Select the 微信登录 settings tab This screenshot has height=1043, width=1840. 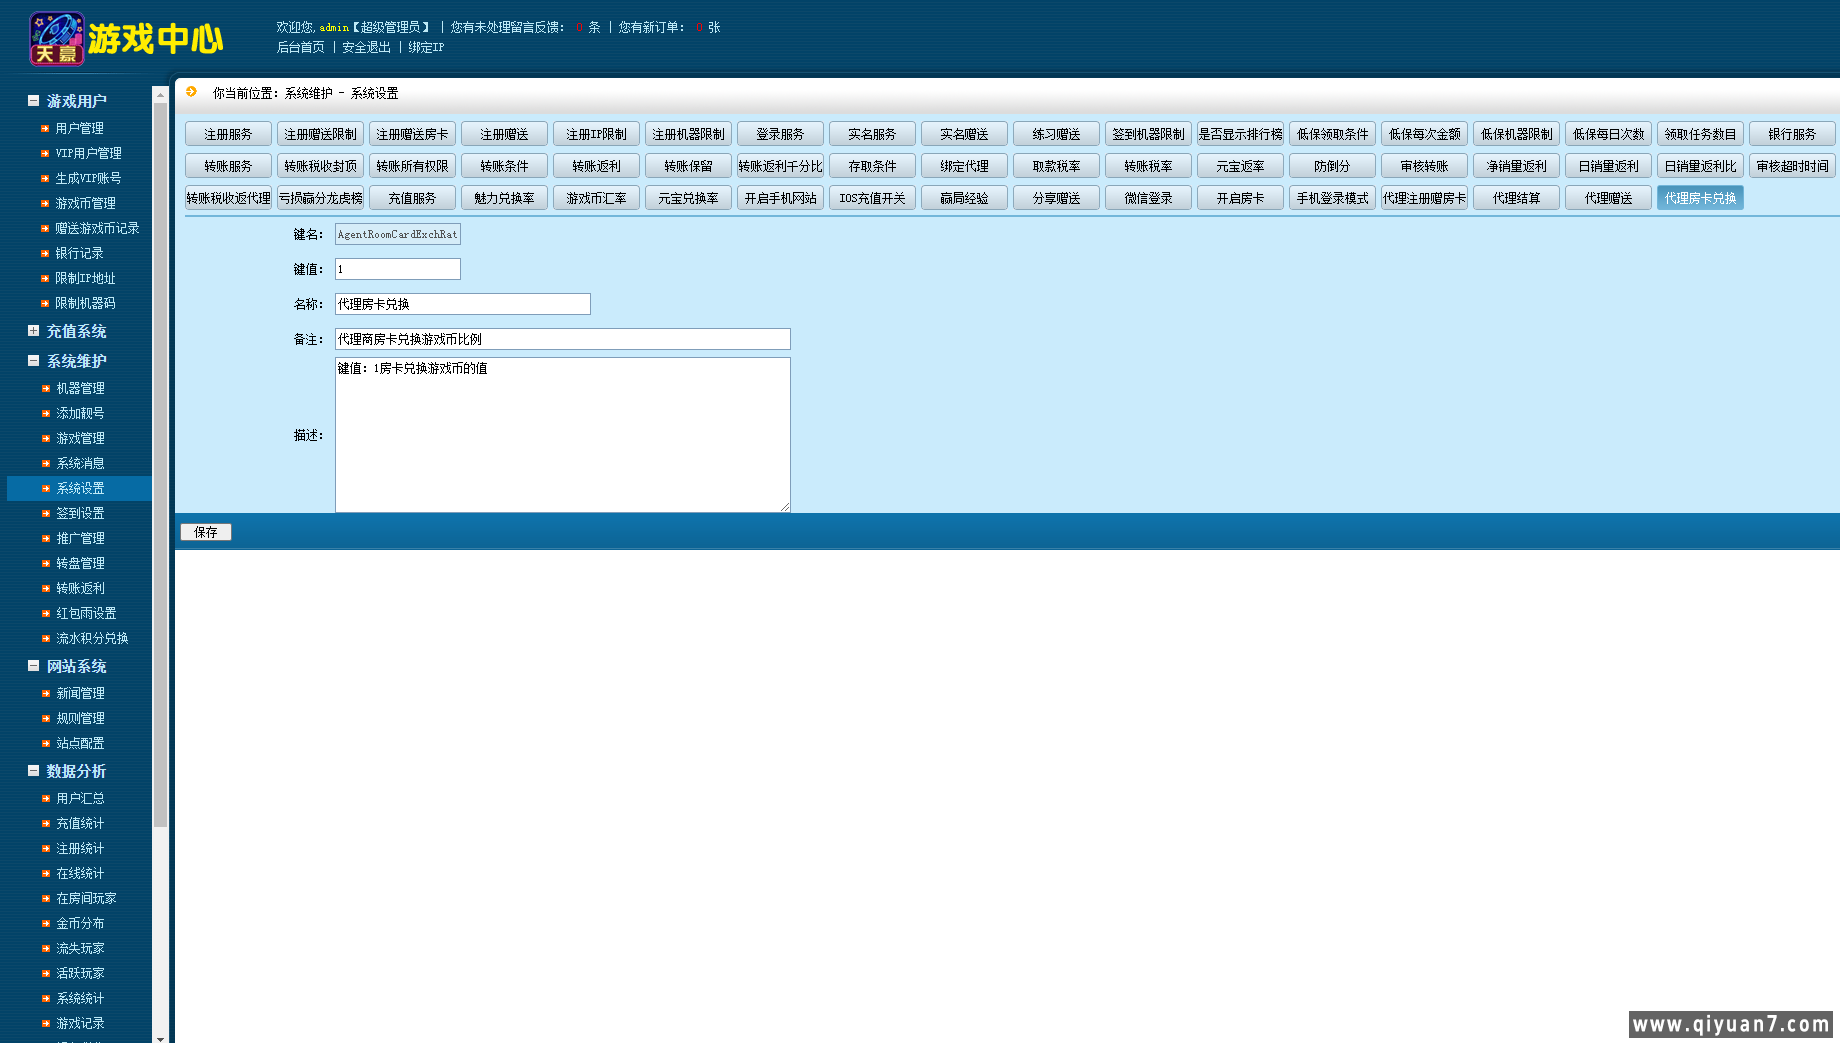point(1148,198)
